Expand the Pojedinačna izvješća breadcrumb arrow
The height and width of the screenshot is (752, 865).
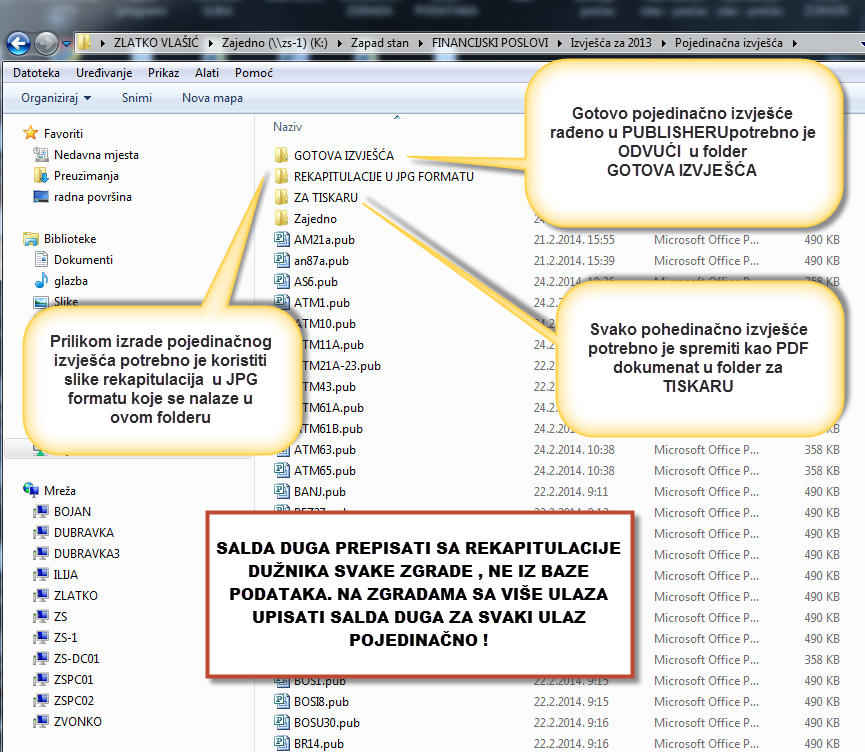click(x=794, y=44)
